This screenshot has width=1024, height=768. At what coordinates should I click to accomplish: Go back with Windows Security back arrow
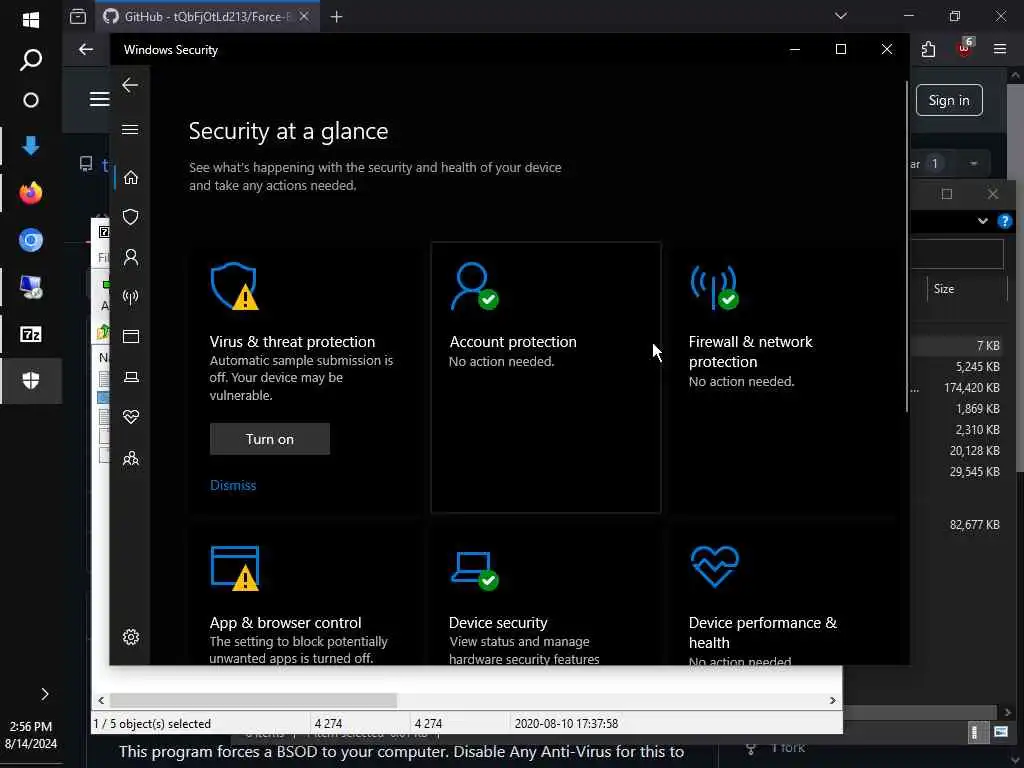tap(130, 85)
